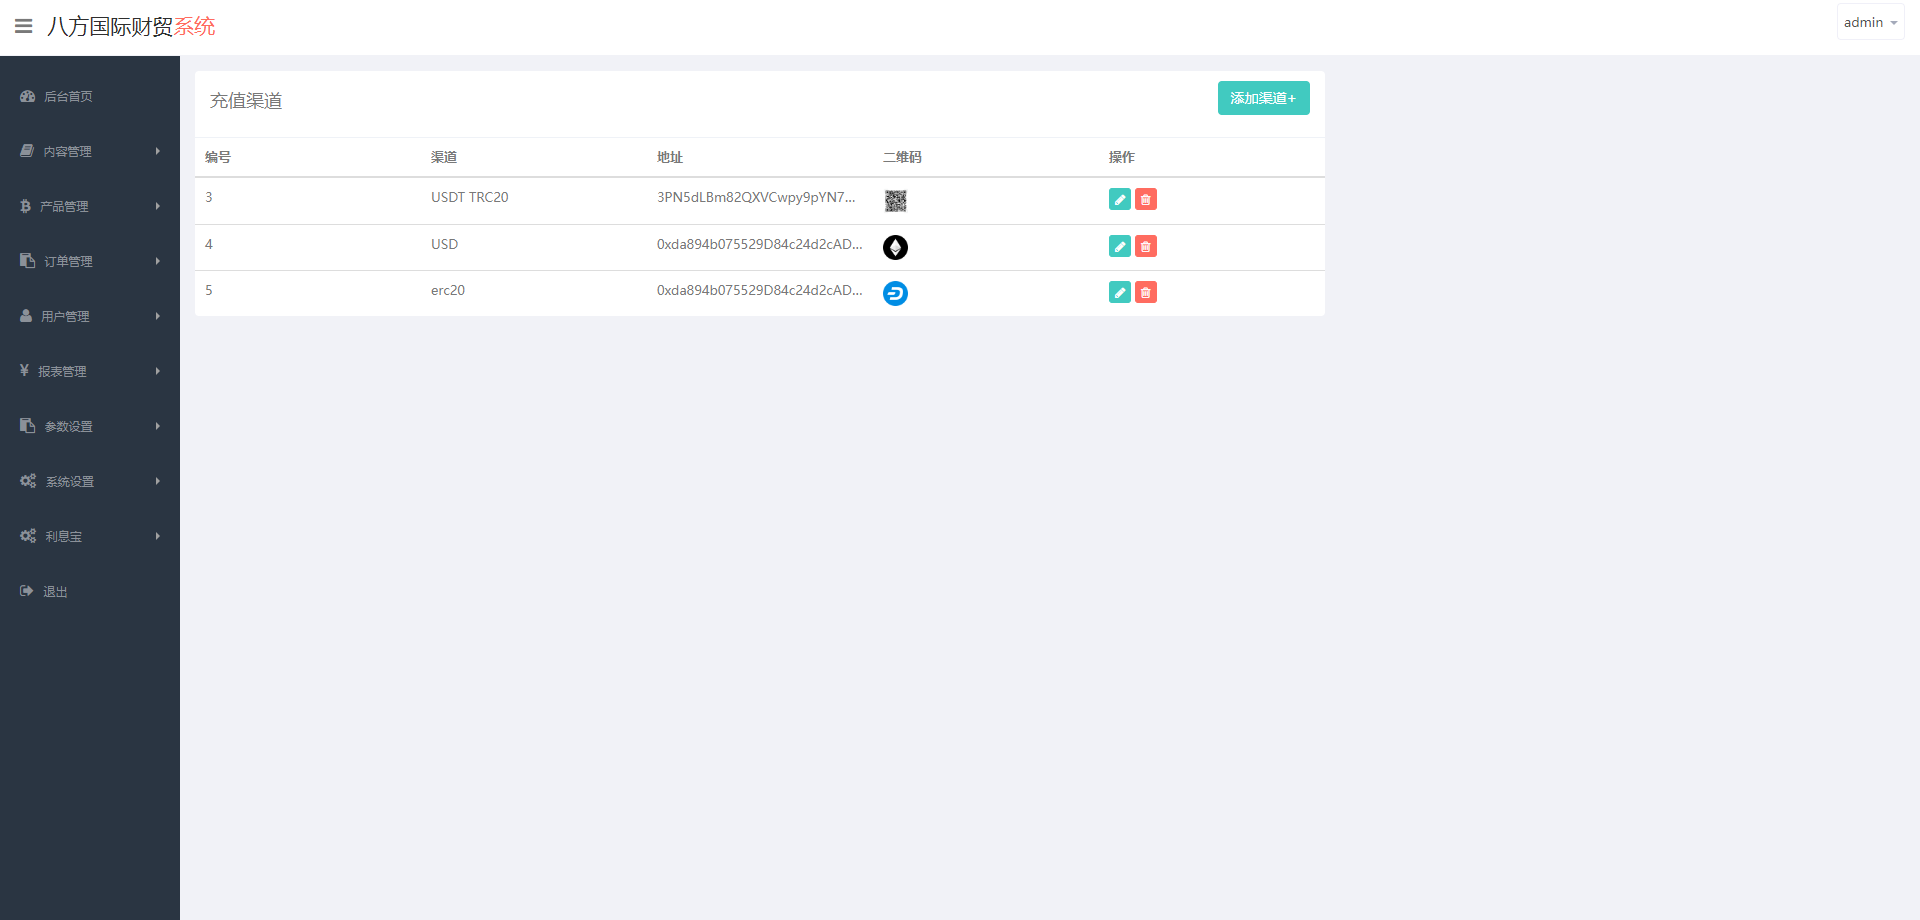The image size is (1920, 920).
Task: Delete the USDT TRC20 channel row
Action: point(1146,200)
